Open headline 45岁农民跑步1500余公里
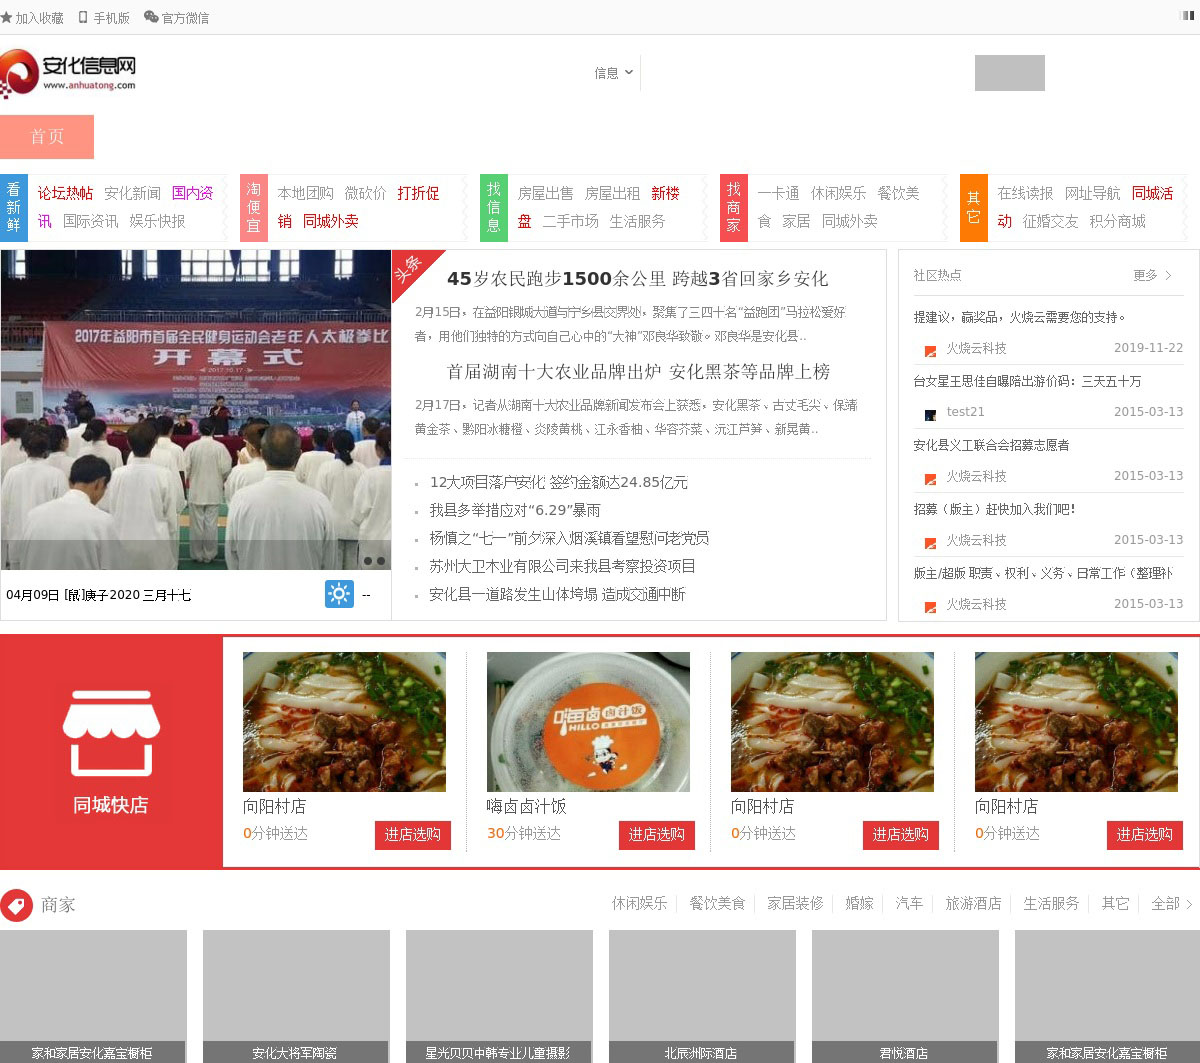Screen dimensions: 1200x1063 coord(638,279)
